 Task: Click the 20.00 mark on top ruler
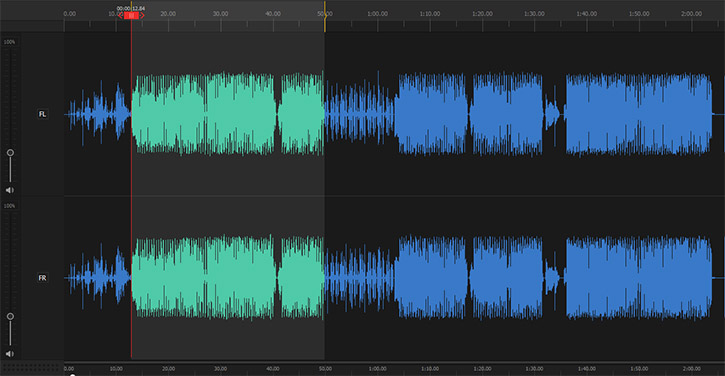[168, 14]
